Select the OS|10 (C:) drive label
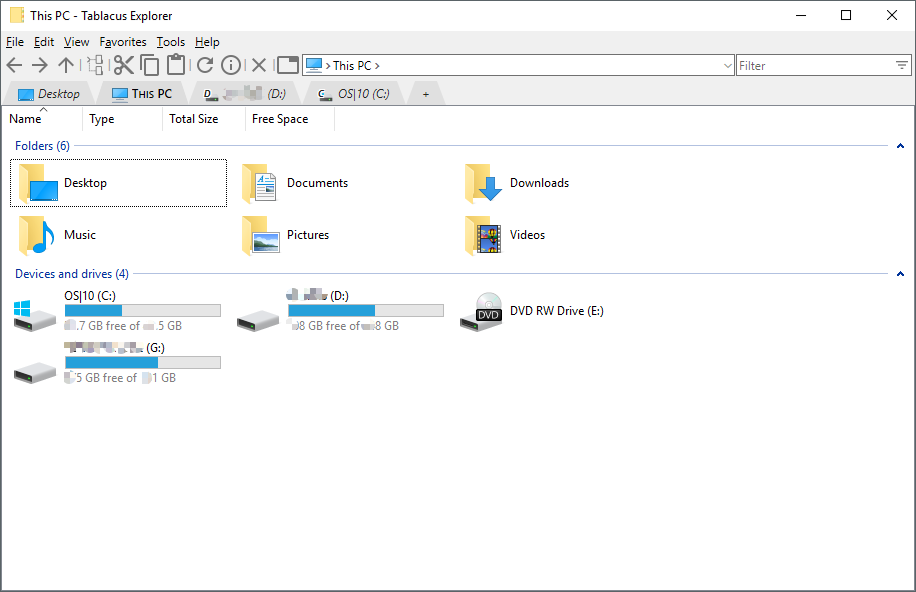 (90, 296)
